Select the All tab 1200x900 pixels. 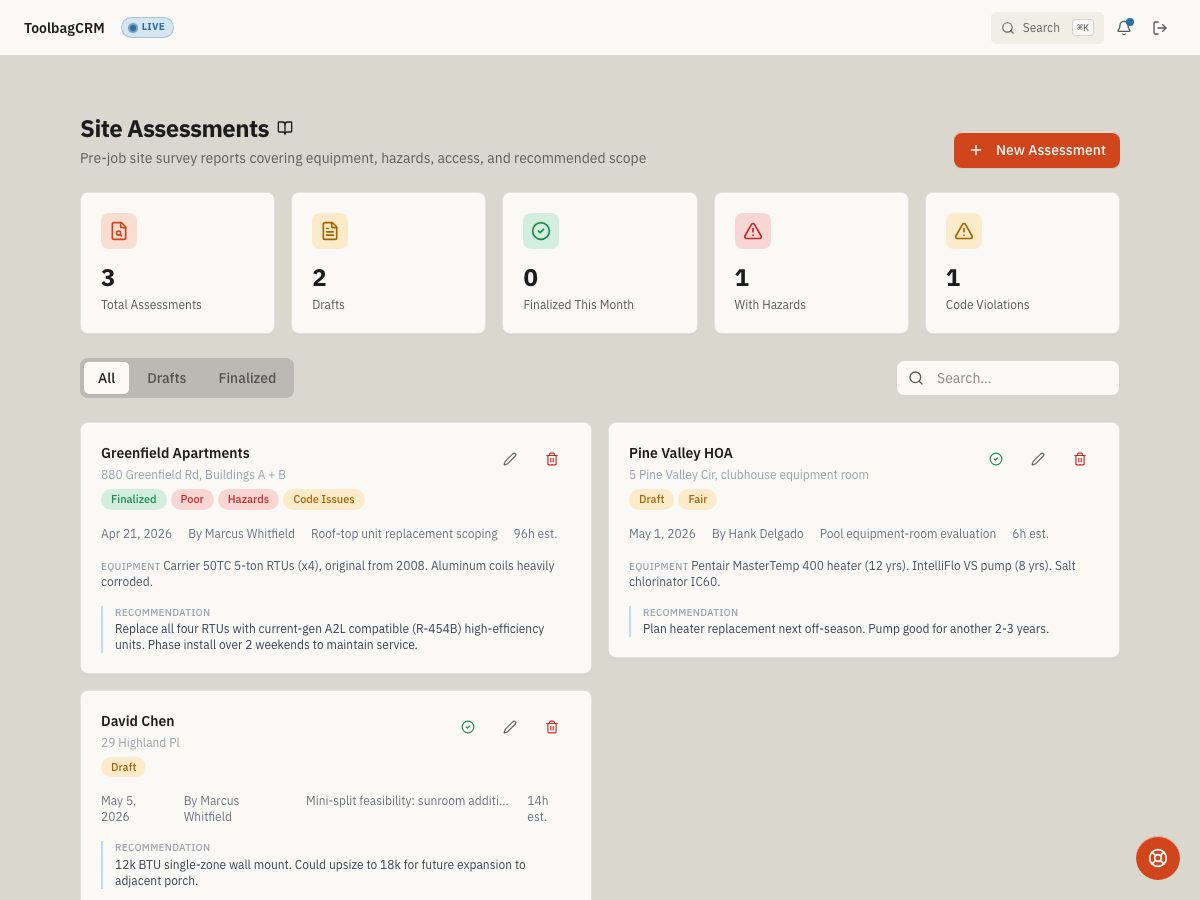[x=106, y=378]
